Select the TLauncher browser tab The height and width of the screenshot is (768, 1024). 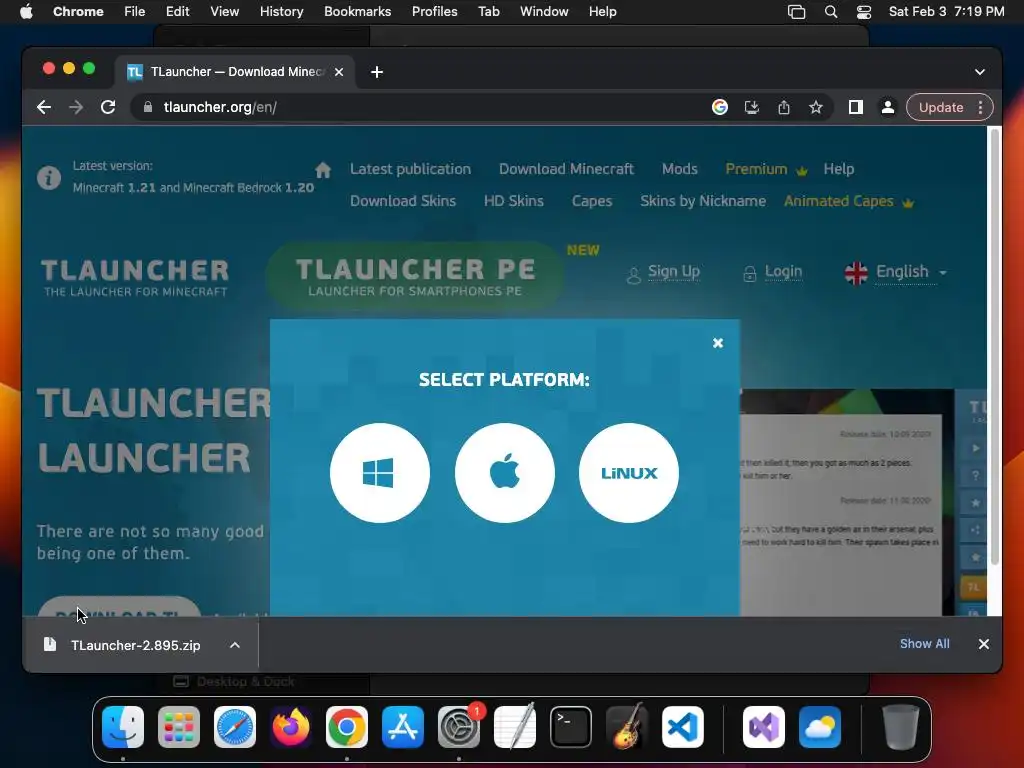point(235,72)
